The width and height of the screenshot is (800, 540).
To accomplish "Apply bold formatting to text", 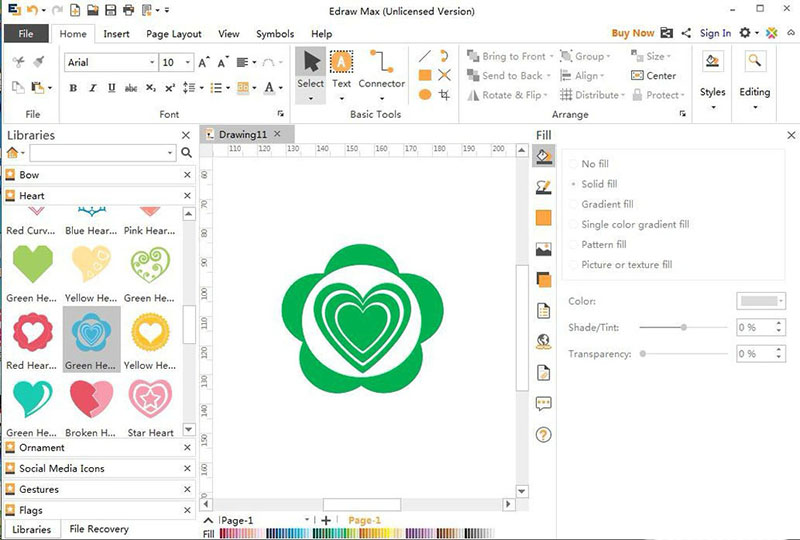I will pos(73,88).
